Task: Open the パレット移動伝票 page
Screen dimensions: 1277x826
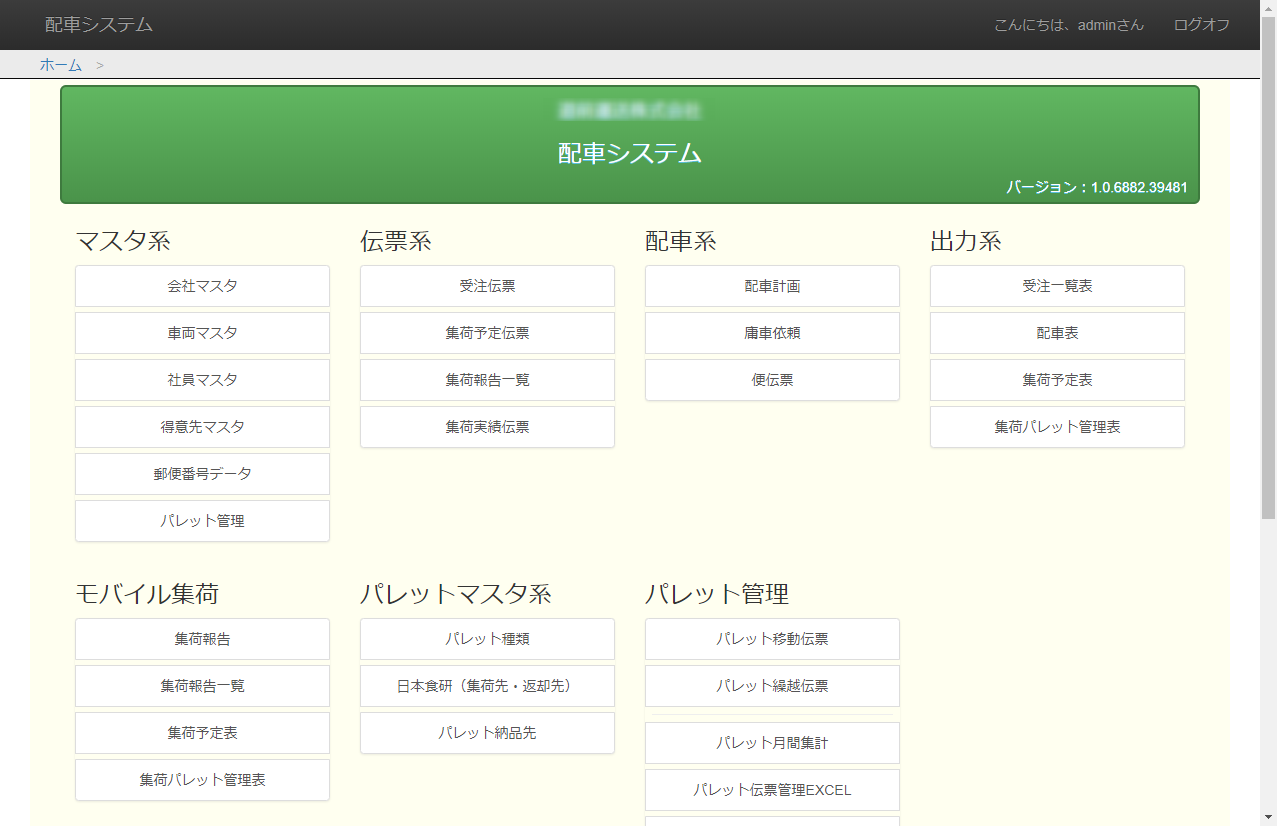Action: click(x=772, y=639)
